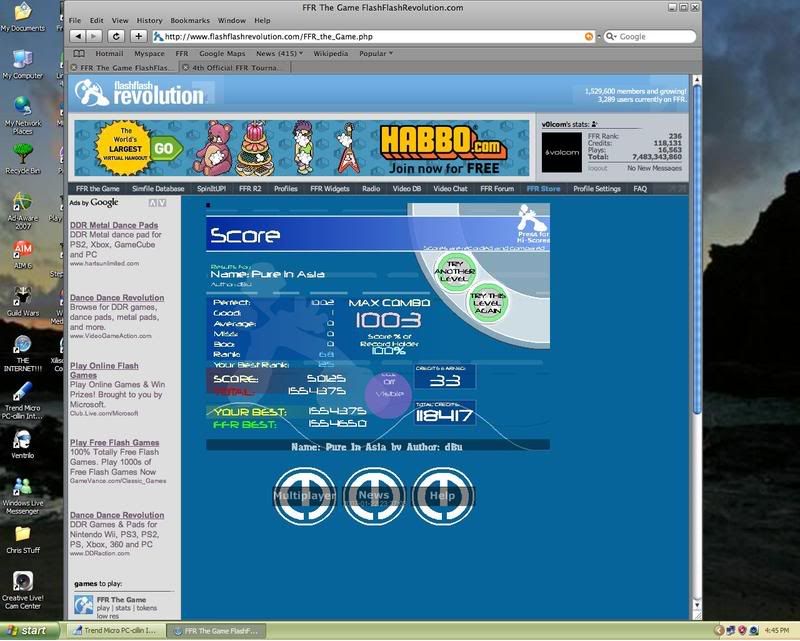
Task: Click the Habbo banner yellow burst badge
Action: 124,148
